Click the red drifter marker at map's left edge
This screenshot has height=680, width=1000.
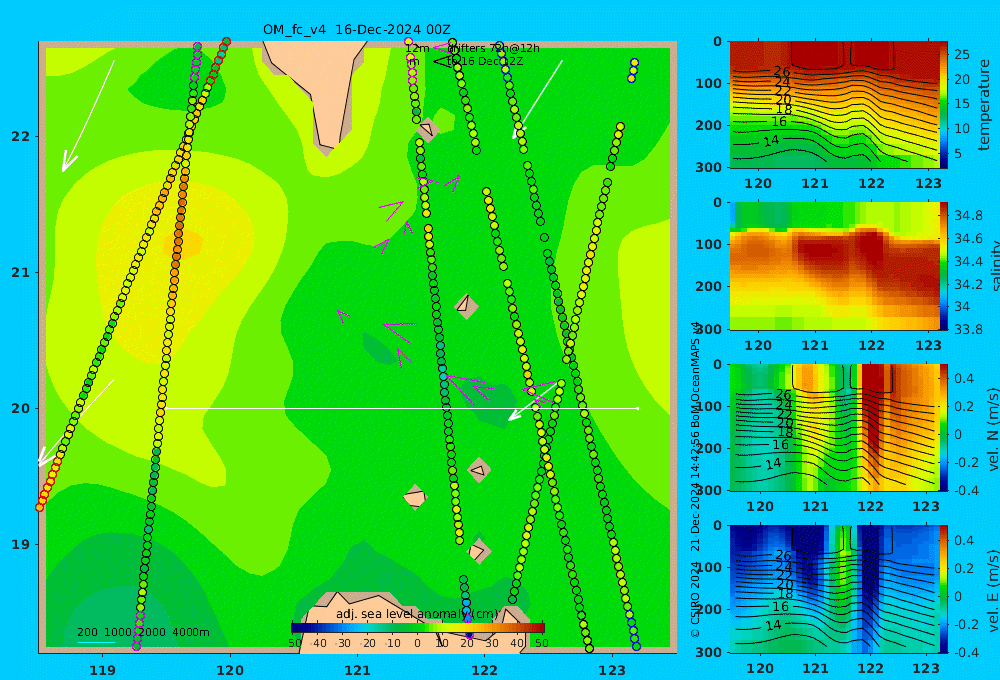click(40, 507)
